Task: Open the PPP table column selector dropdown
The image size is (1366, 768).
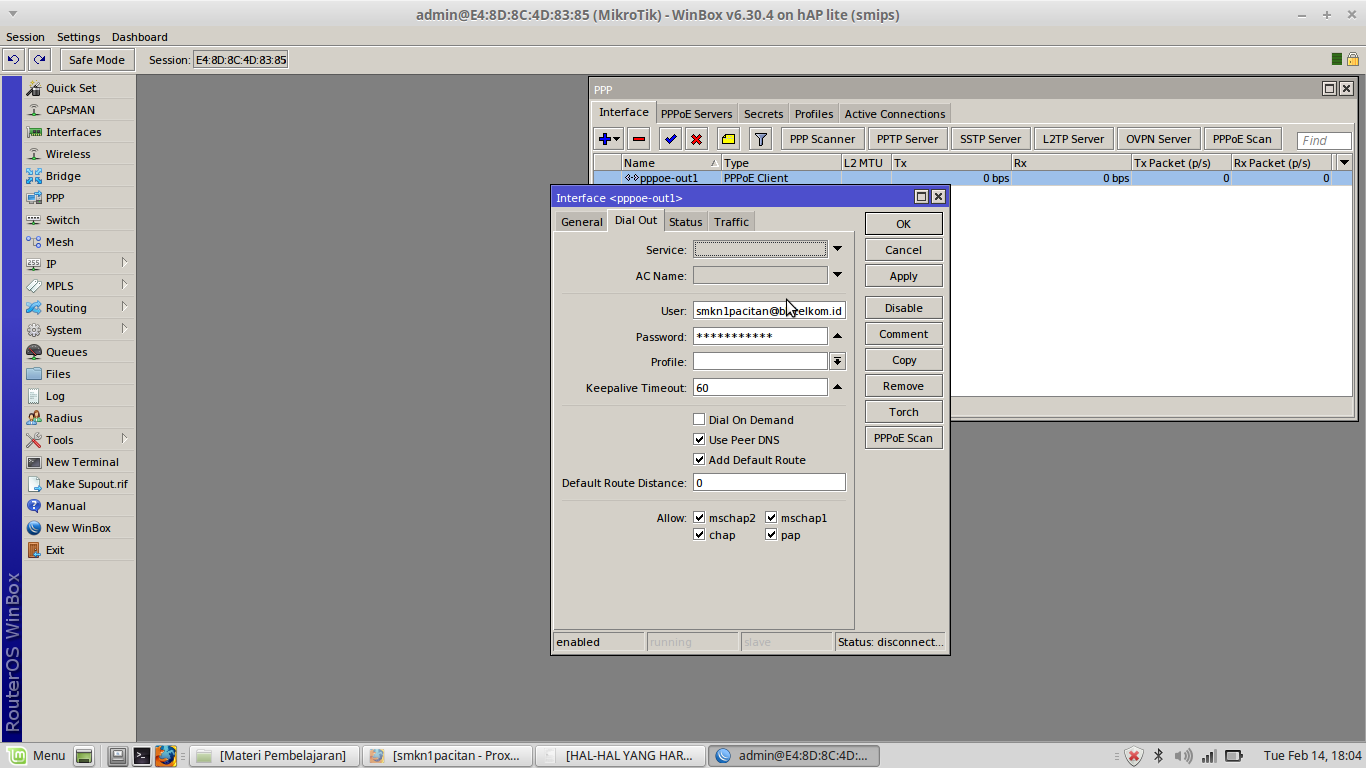Action: point(1344,162)
